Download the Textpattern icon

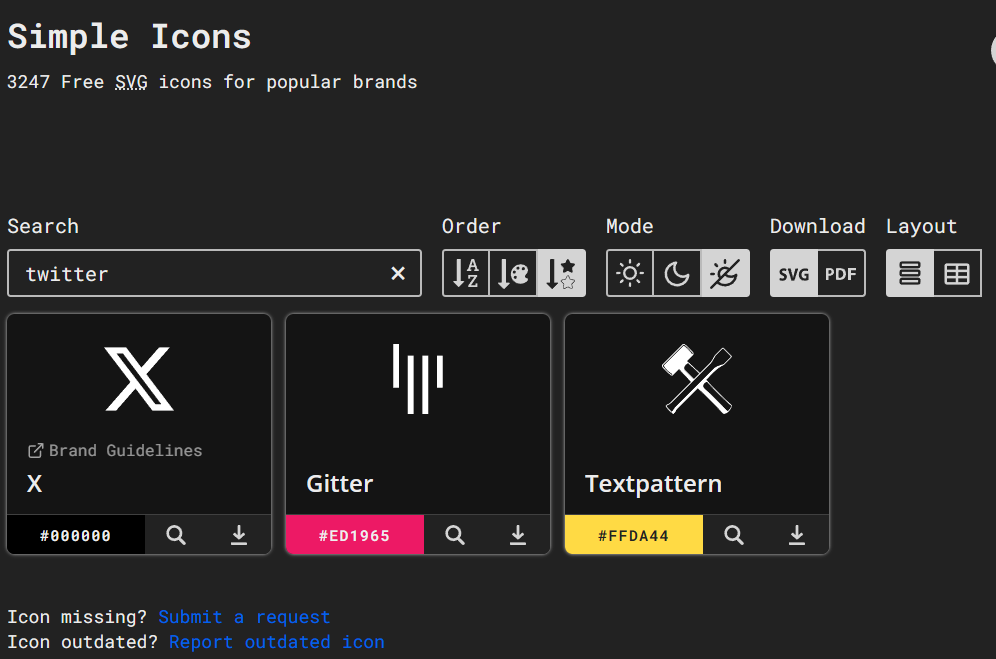[797, 535]
